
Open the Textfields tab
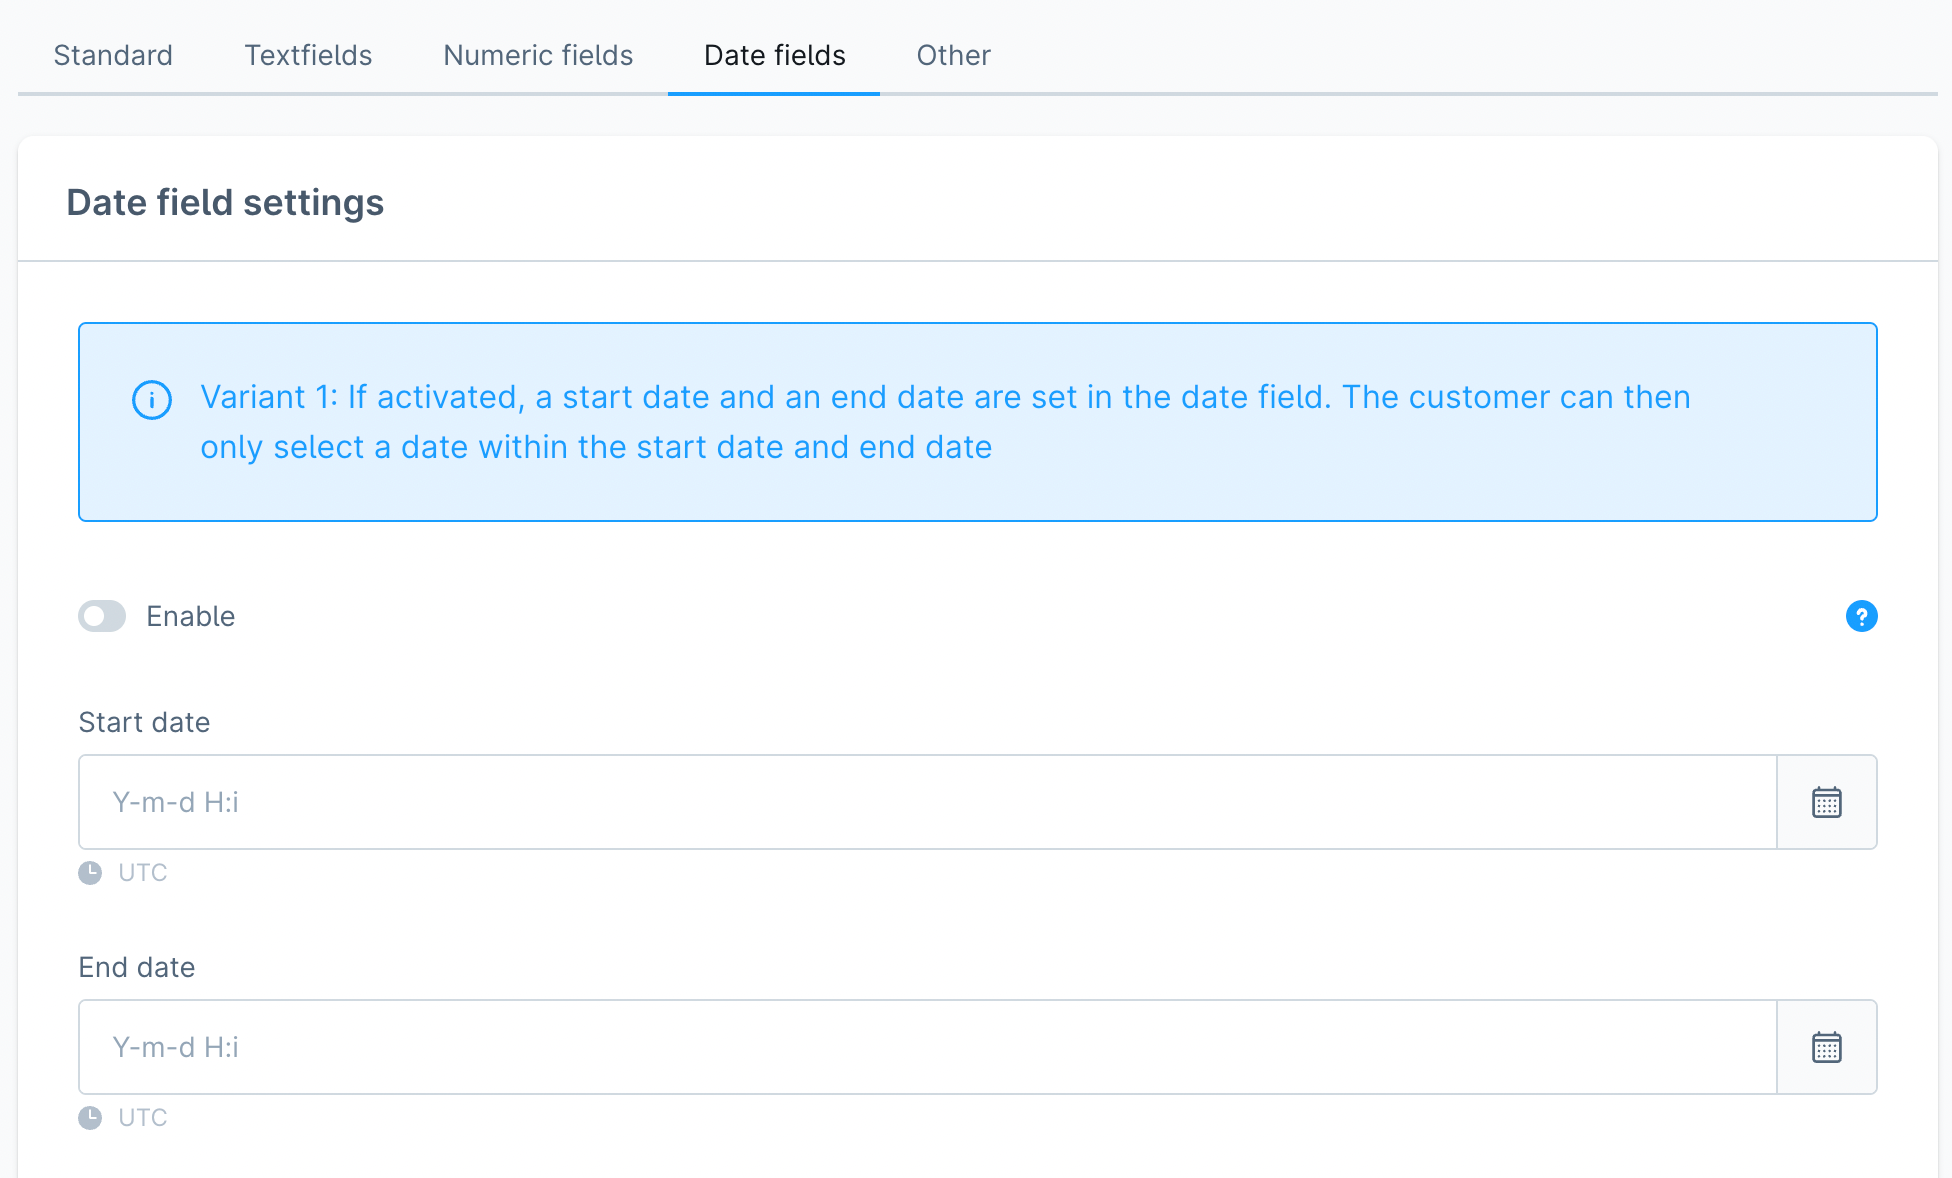[308, 55]
